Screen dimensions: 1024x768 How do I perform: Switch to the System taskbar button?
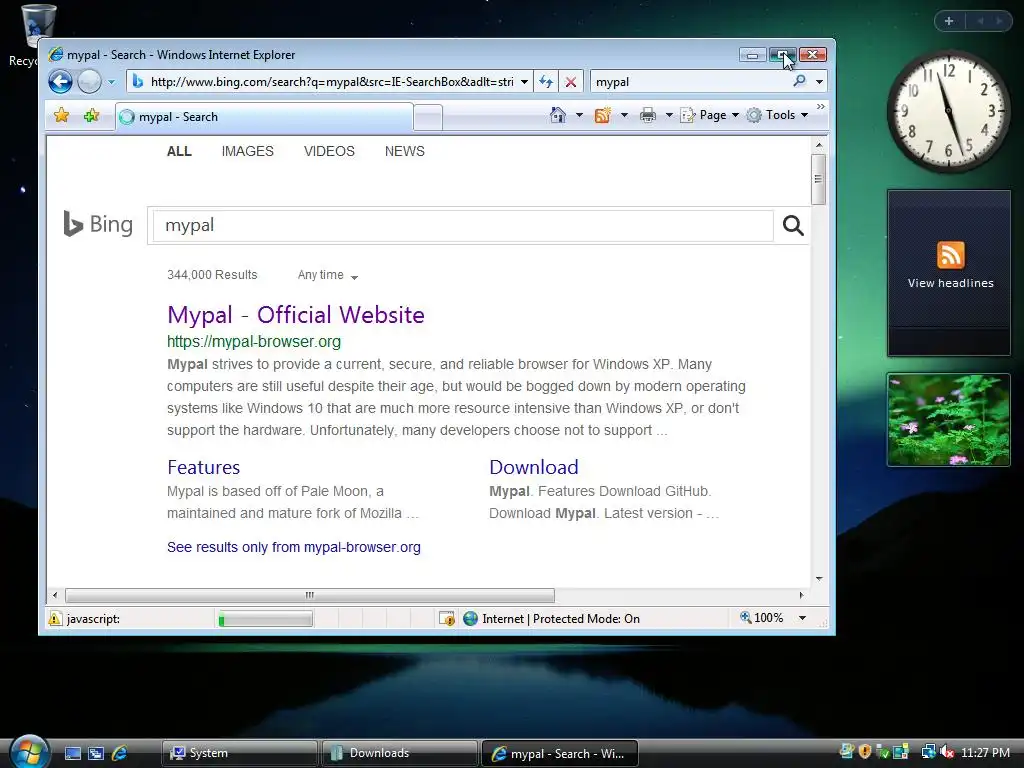tap(239, 753)
